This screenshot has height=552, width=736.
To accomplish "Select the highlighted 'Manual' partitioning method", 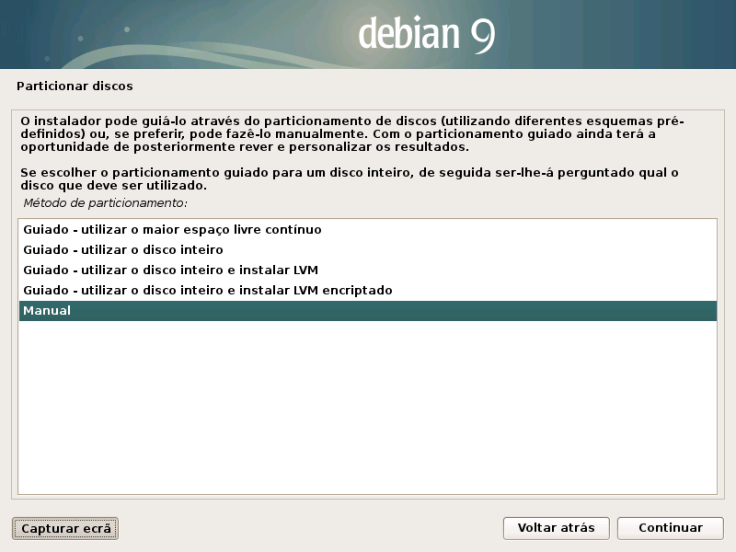I will 47,311.
